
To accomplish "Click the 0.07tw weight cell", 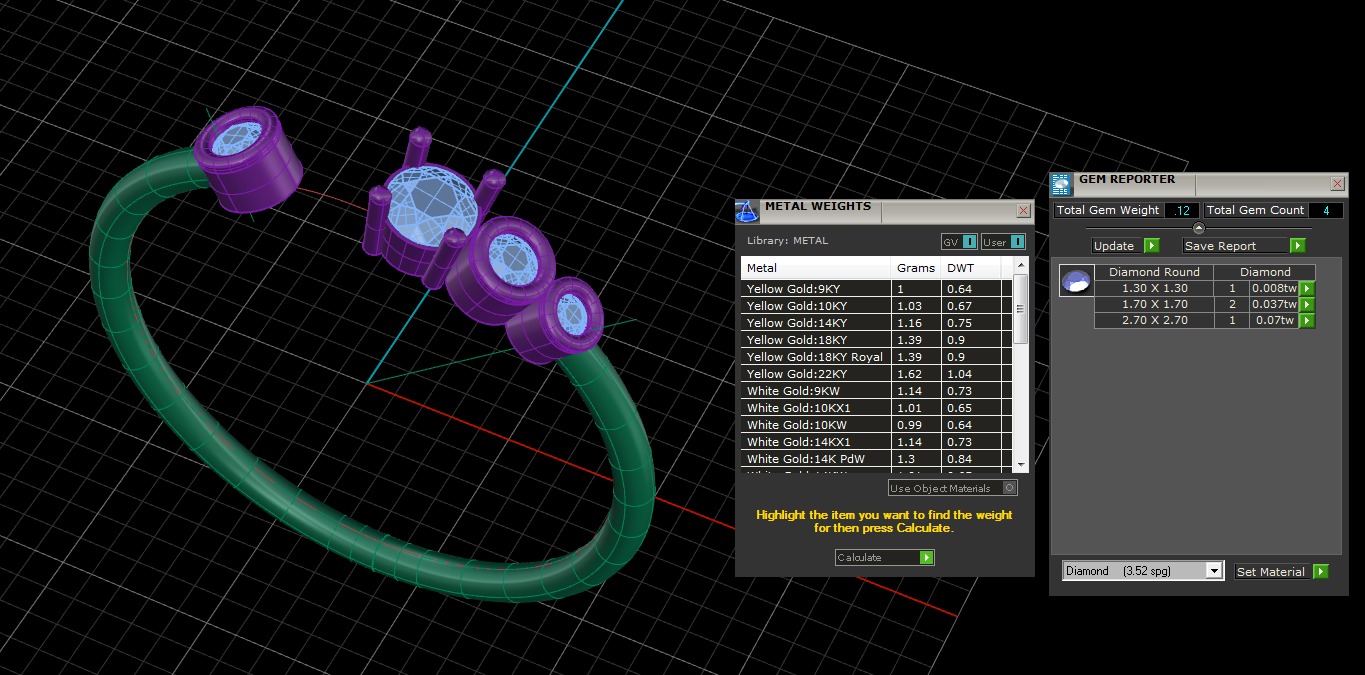I will pyautogui.click(x=1274, y=320).
